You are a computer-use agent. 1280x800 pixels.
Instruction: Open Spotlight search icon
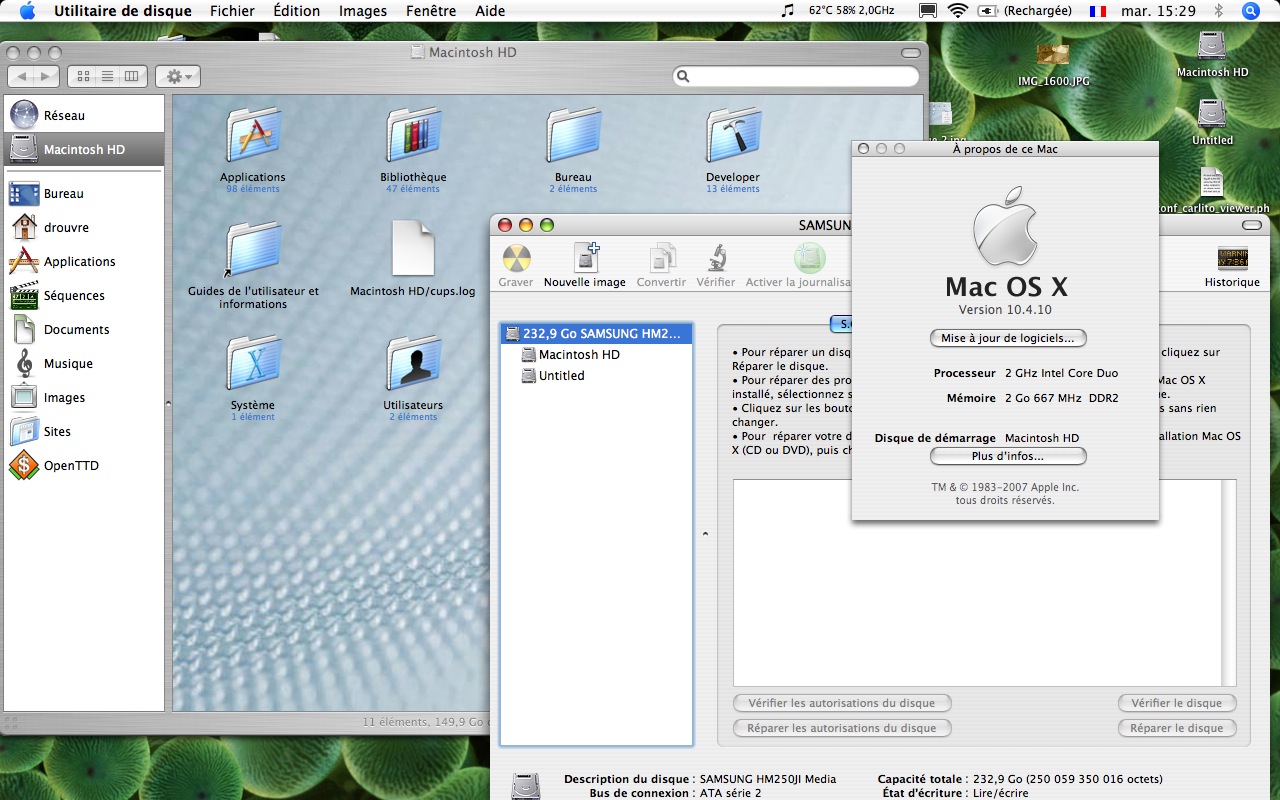1251,11
